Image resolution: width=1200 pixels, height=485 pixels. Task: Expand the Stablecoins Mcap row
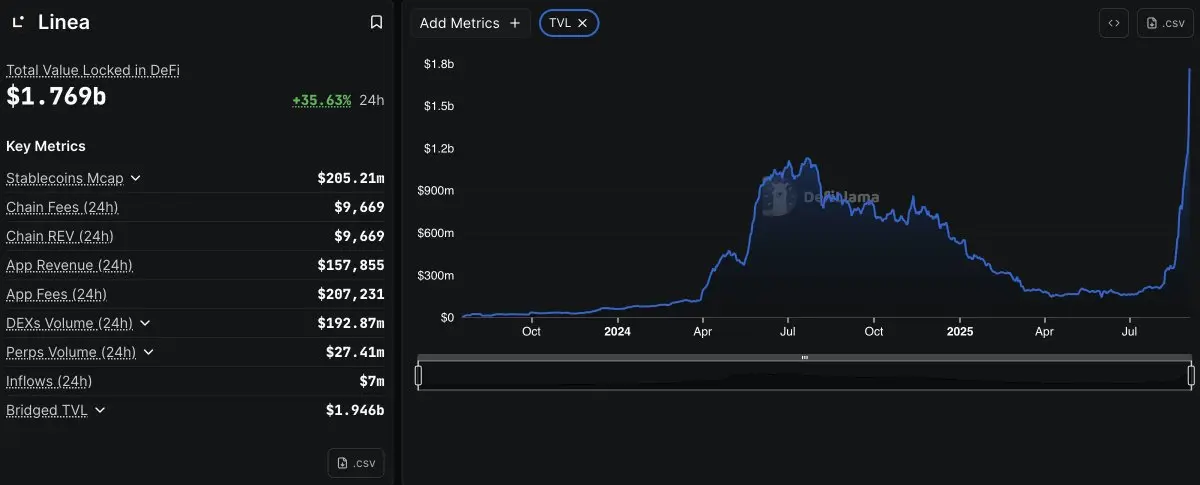coord(136,178)
